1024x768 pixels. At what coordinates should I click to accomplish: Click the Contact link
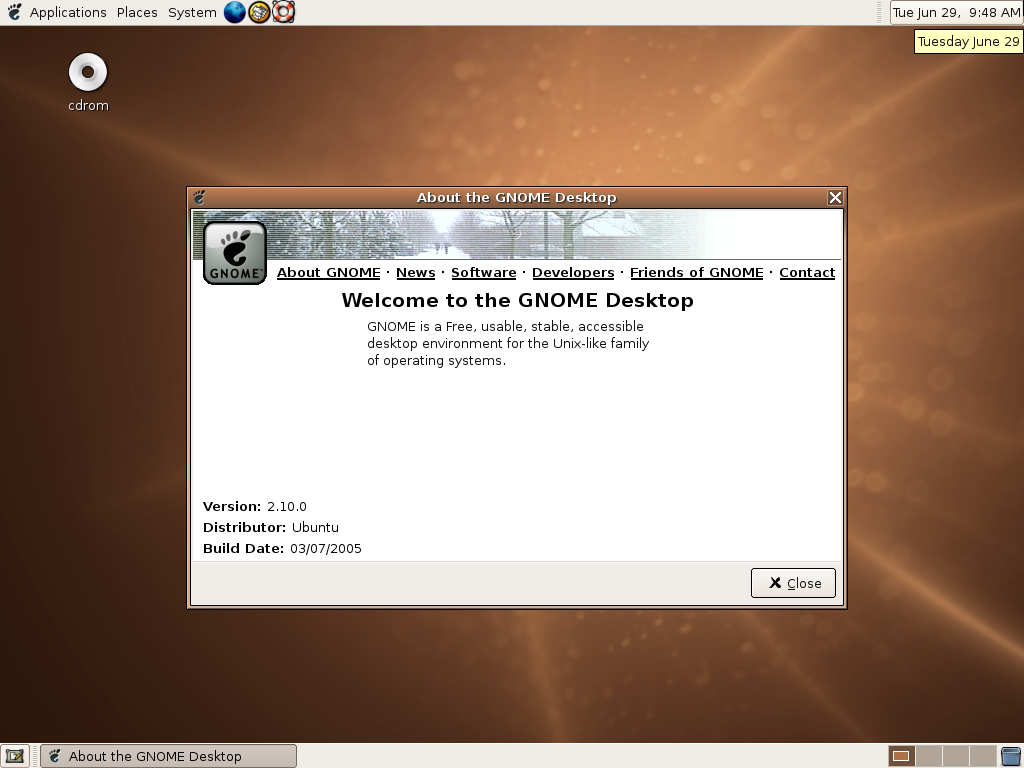807,272
